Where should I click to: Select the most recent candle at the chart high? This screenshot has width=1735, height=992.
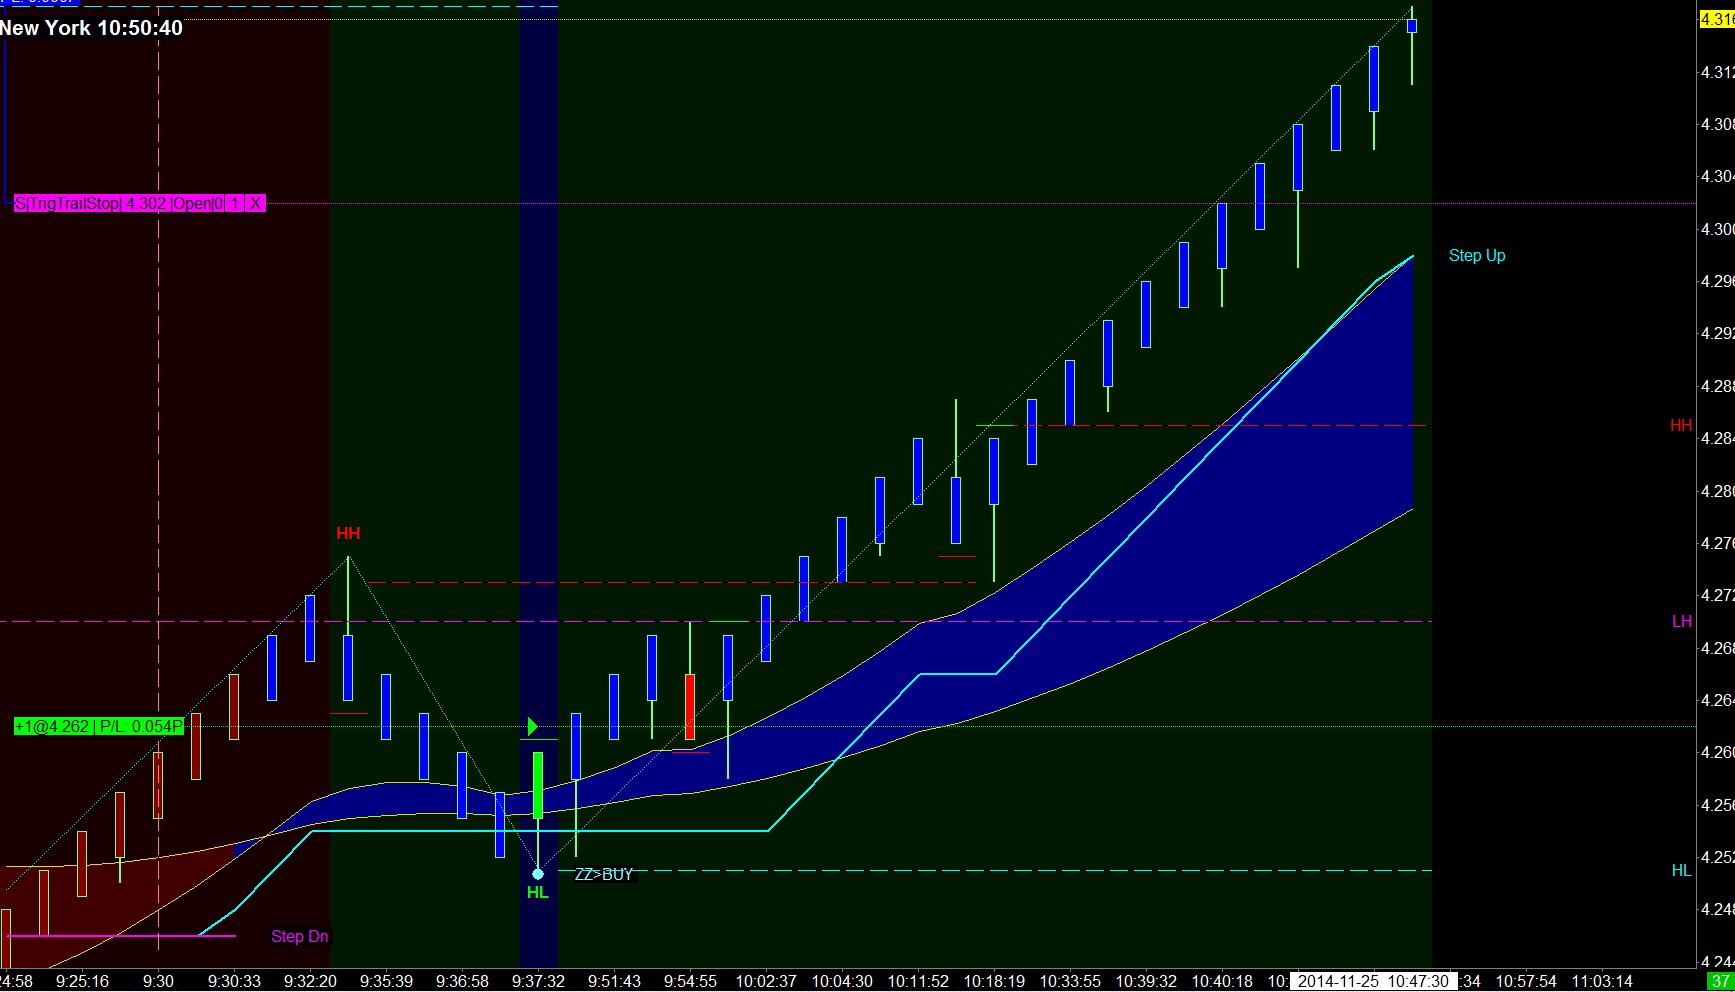[1412, 26]
